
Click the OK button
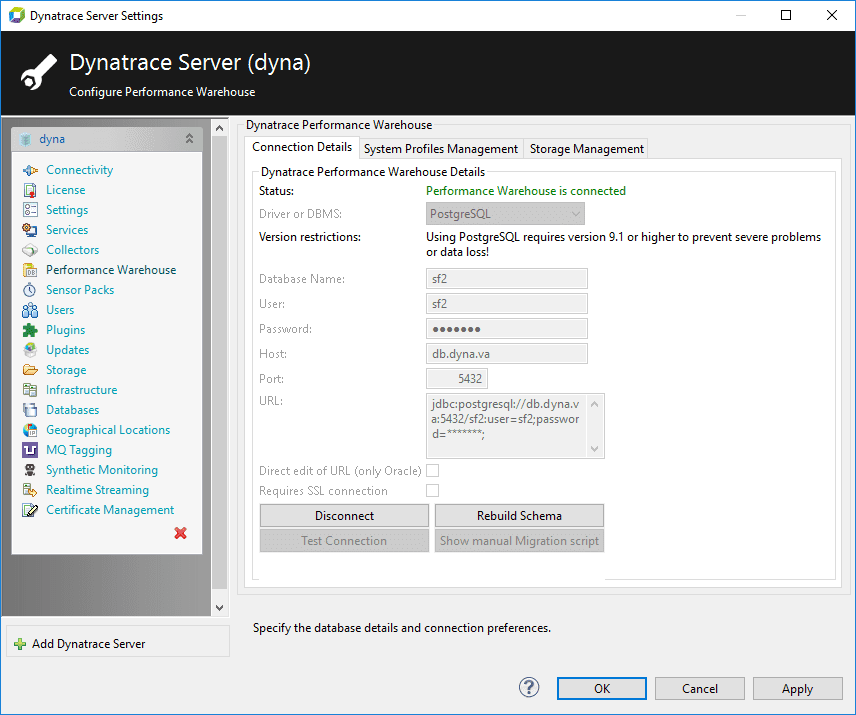pos(602,689)
